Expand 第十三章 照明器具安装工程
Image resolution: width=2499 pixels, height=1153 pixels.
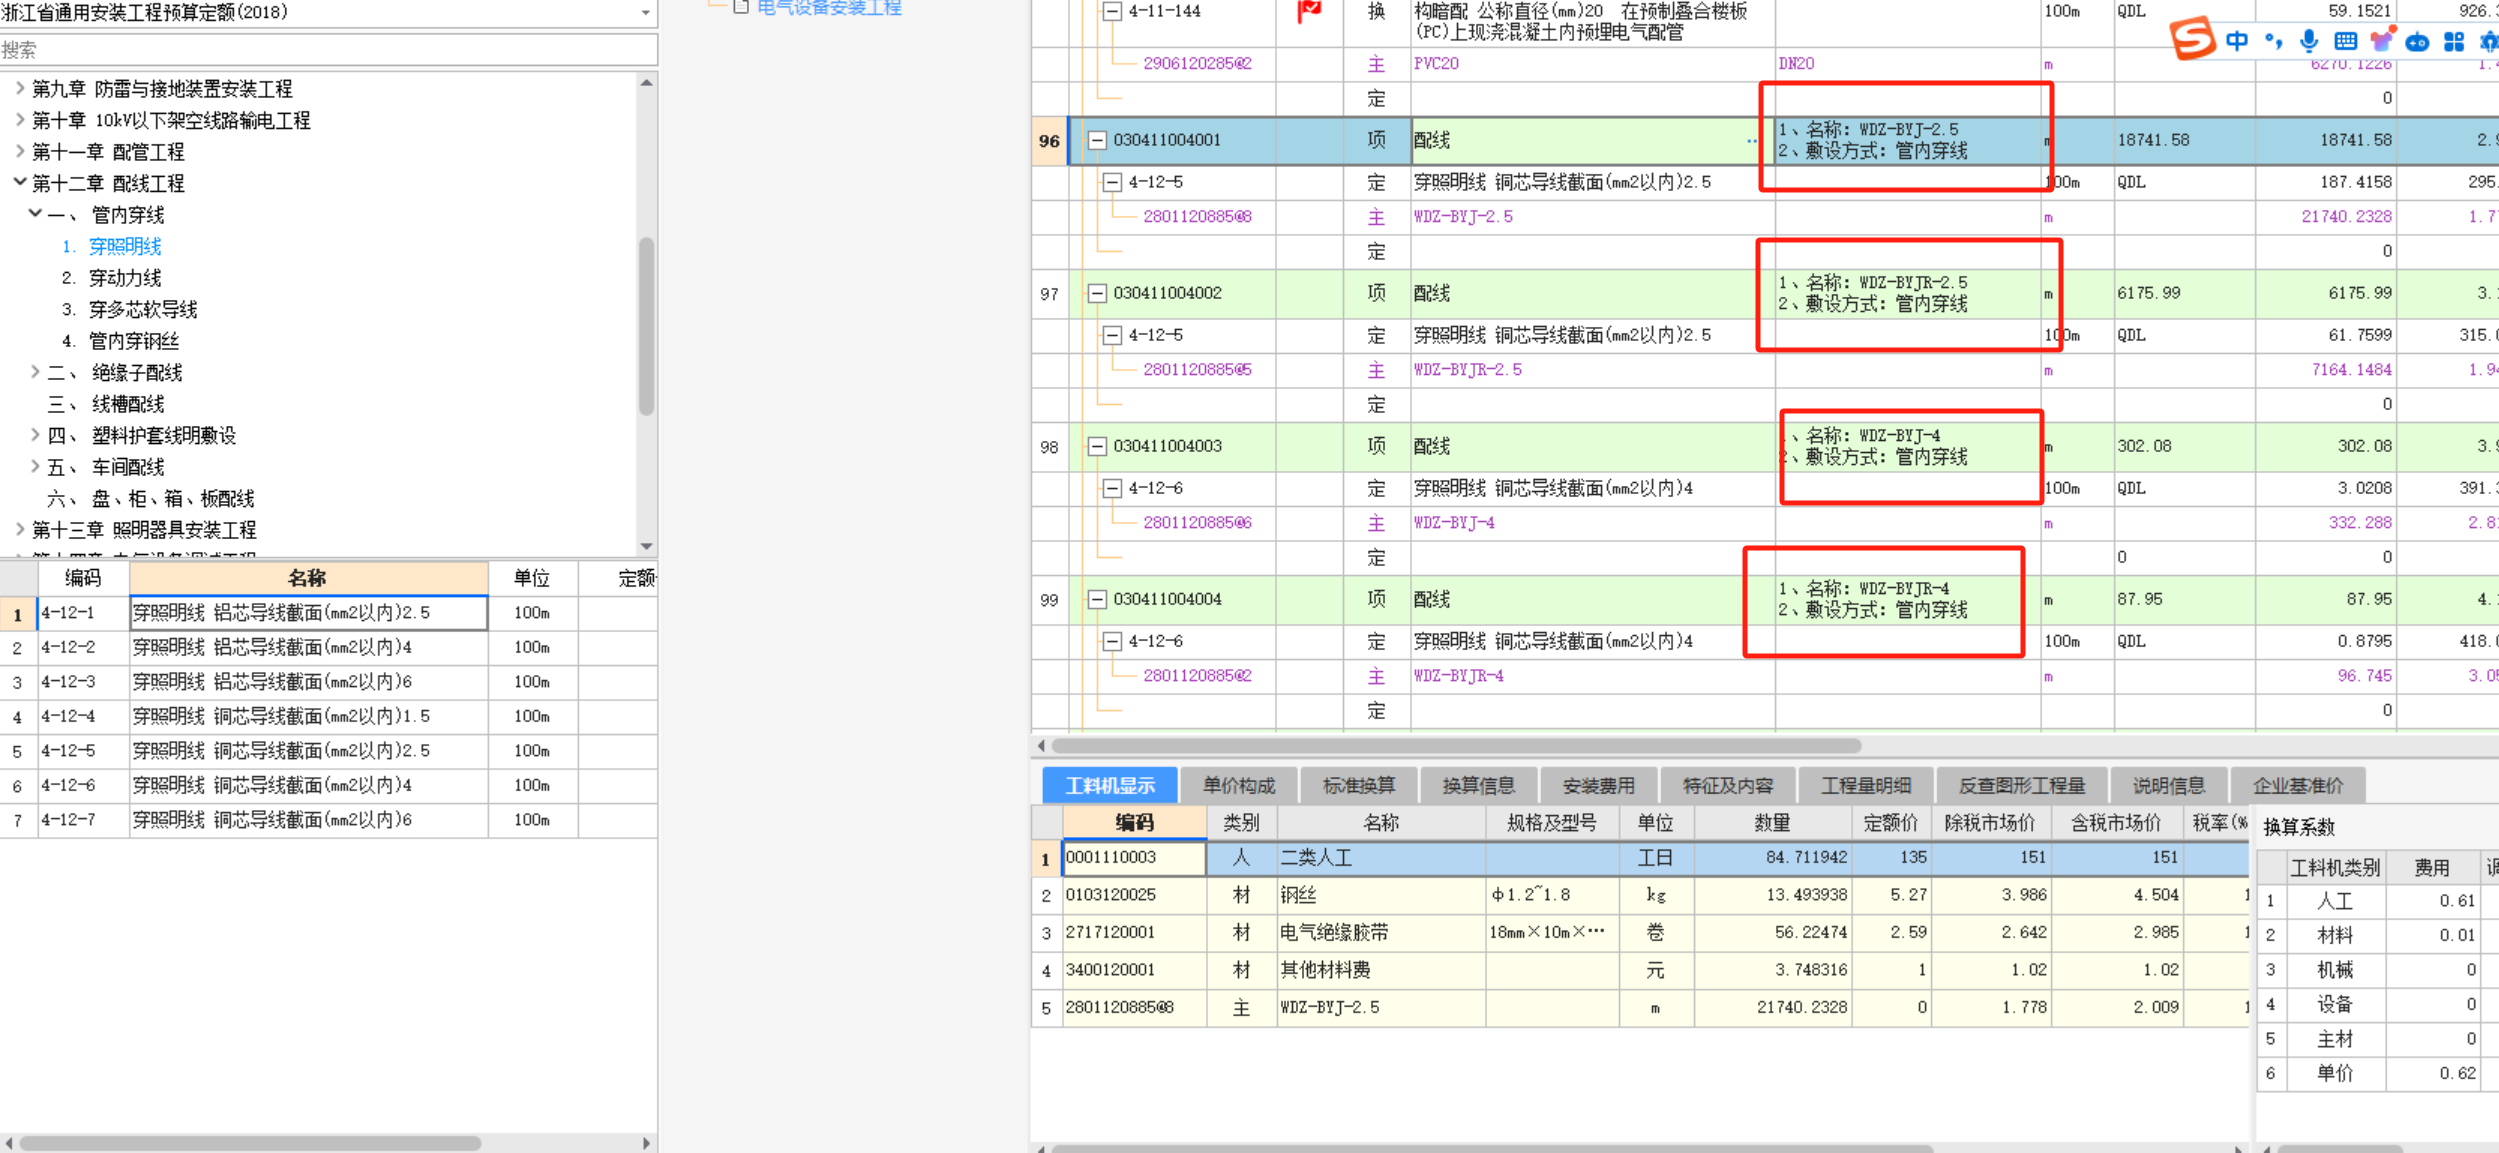coord(20,529)
